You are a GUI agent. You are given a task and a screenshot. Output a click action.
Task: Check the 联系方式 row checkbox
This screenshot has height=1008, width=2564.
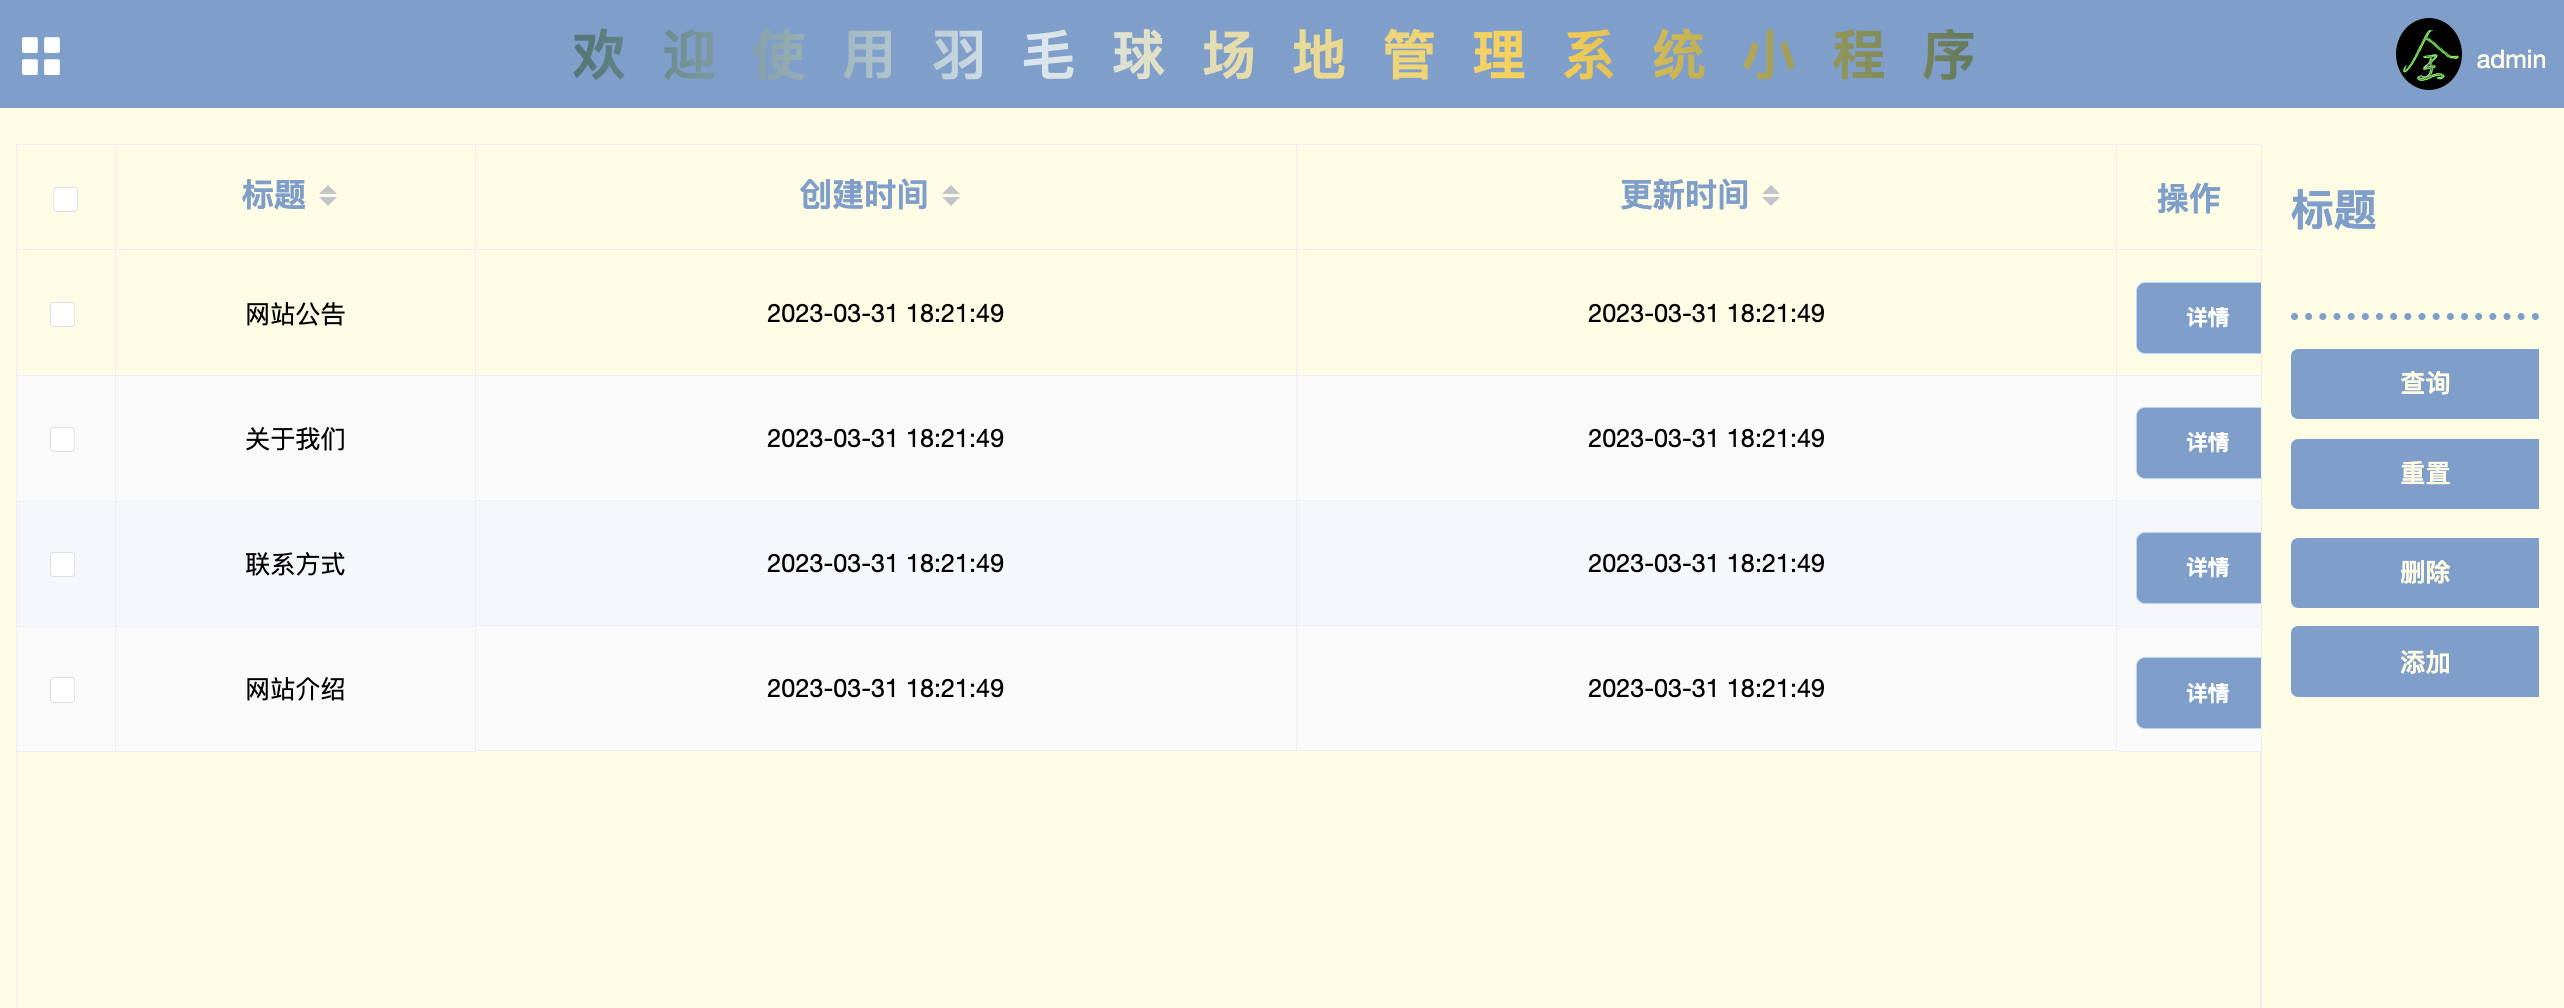pos(63,564)
